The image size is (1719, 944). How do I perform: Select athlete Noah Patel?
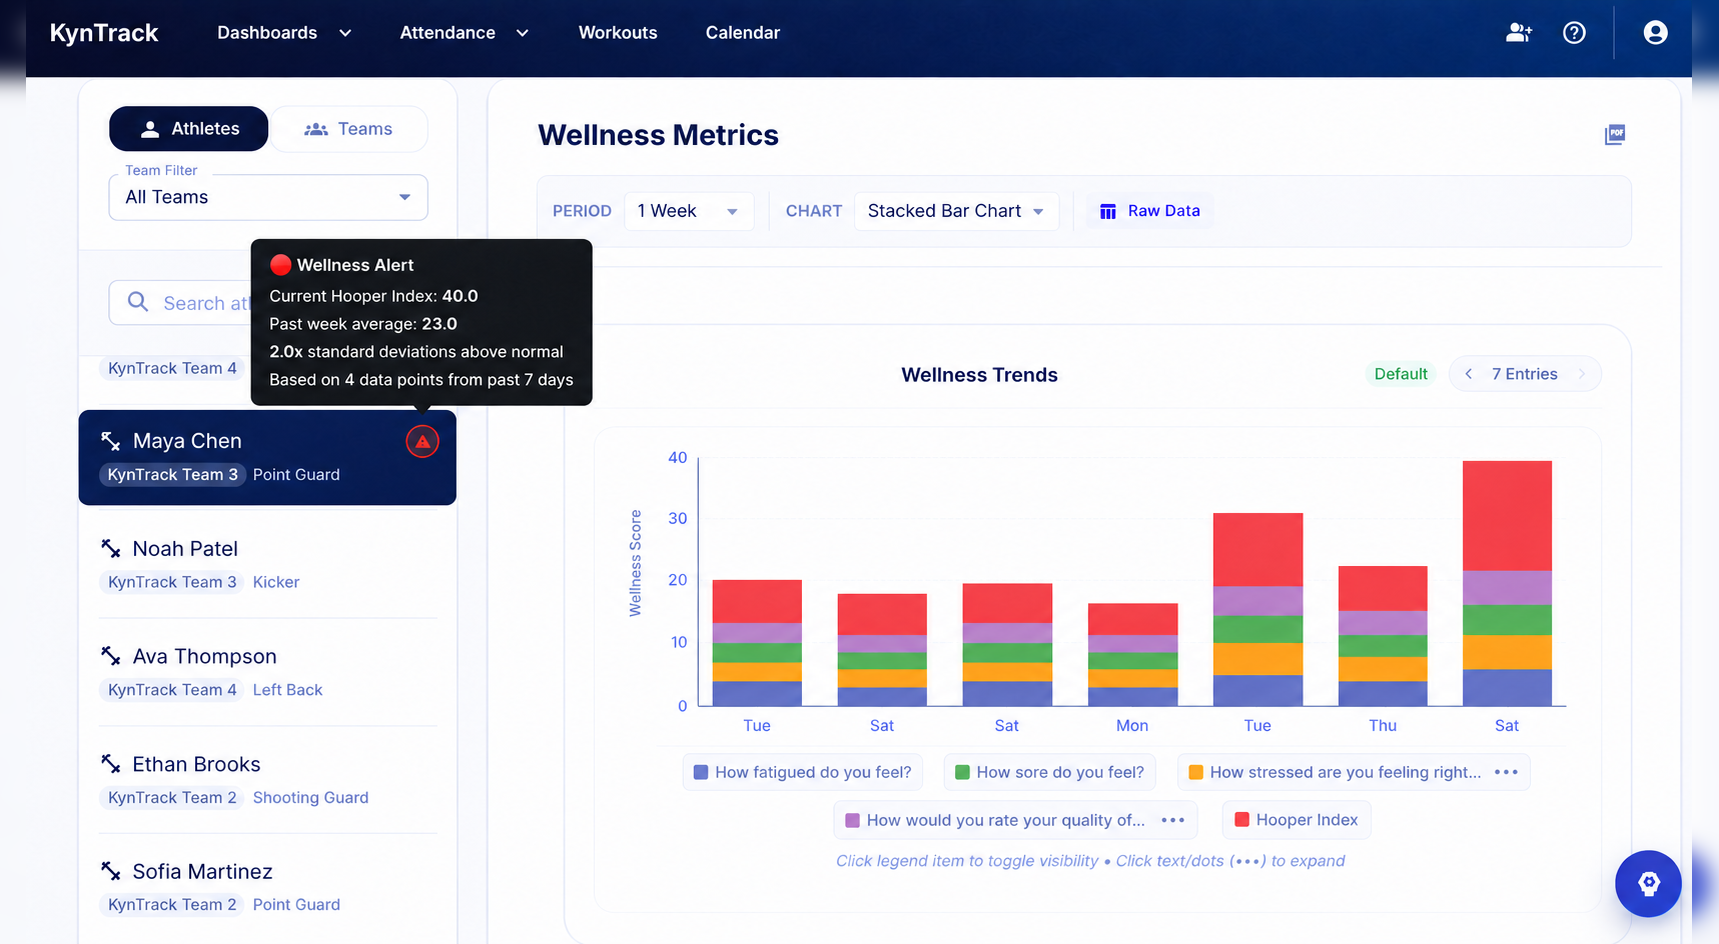[x=268, y=564]
